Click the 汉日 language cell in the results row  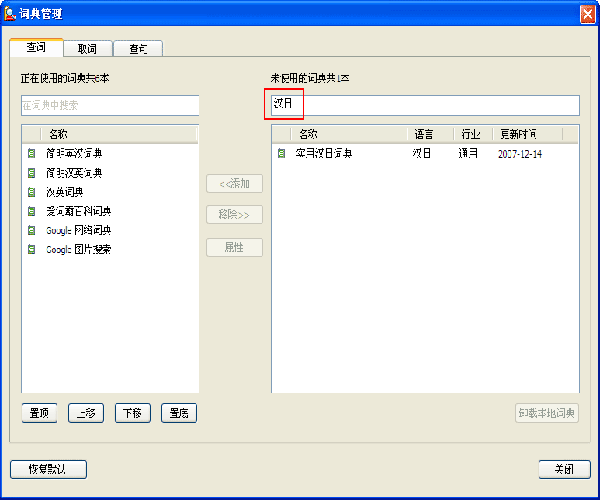(422, 153)
